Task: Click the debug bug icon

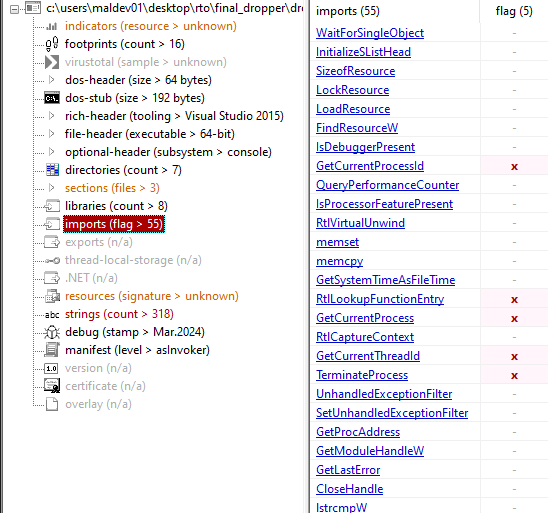Action: (x=52, y=332)
